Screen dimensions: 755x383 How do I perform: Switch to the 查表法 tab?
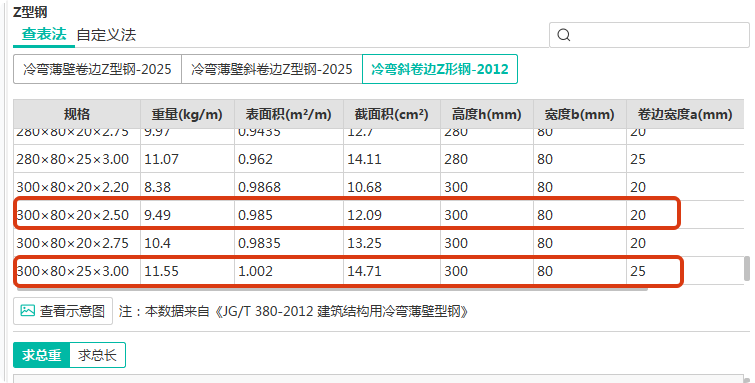tap(44, 34)
